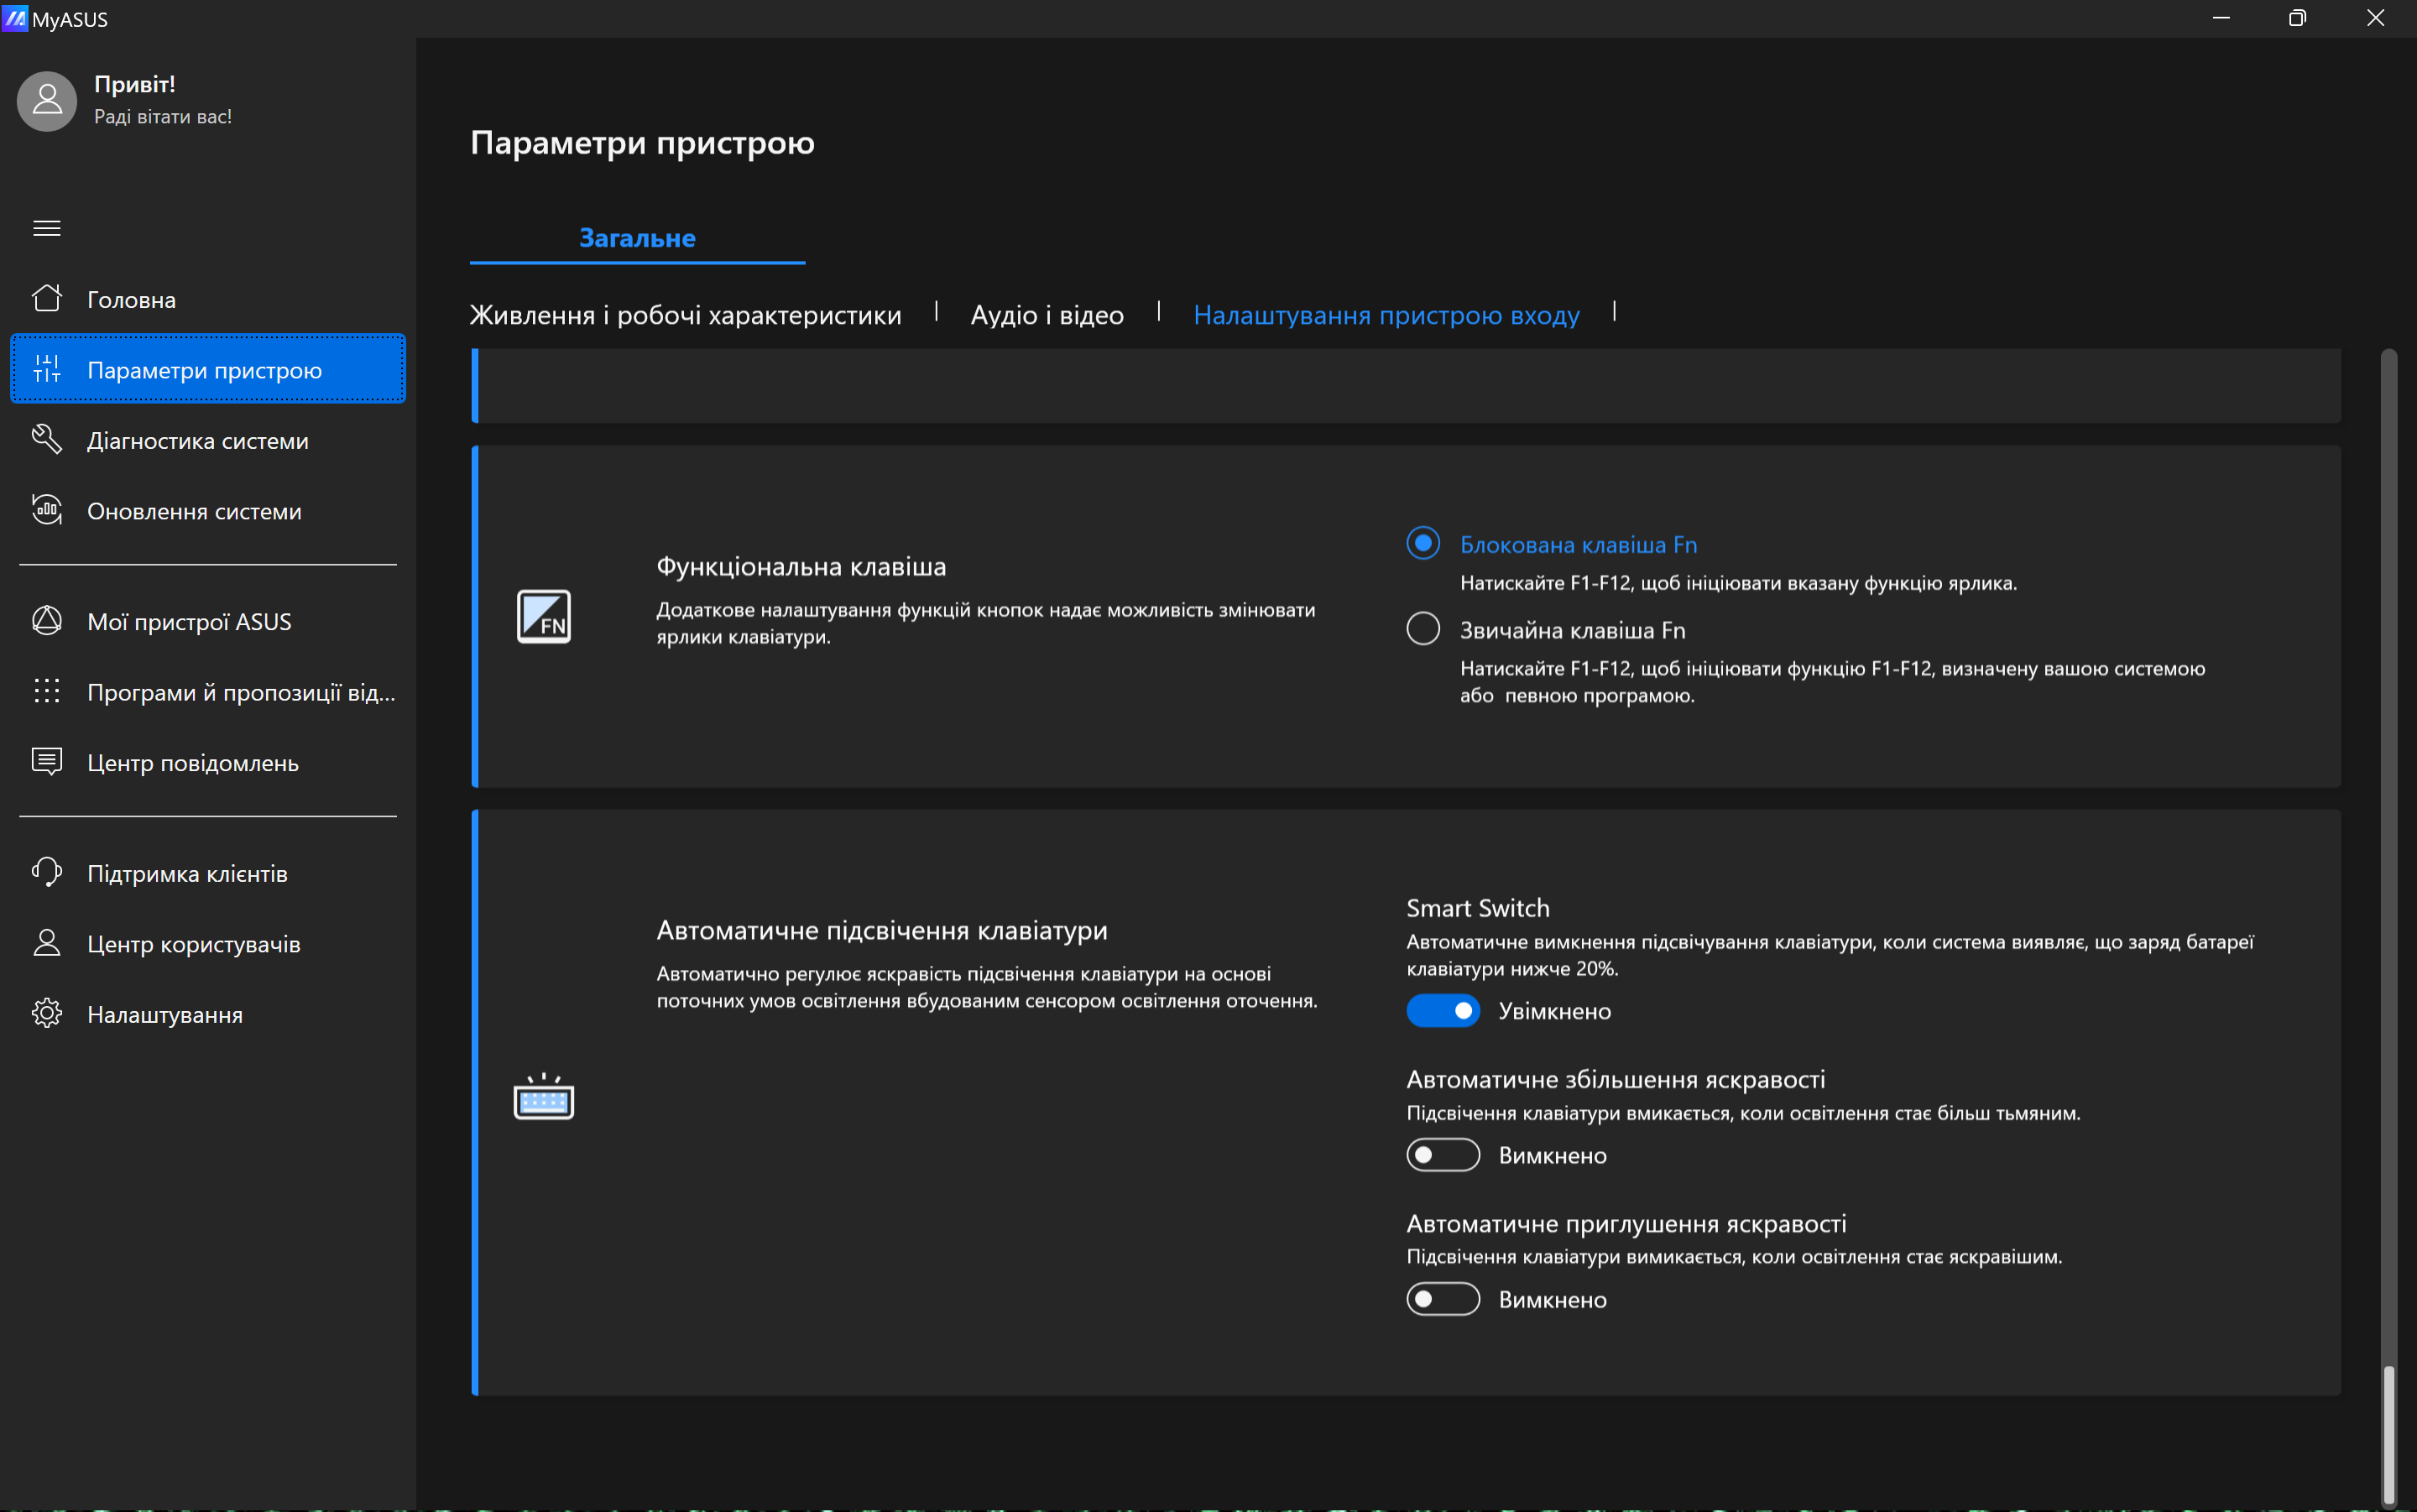Enable Автоматичне приглушення яскравості toggle
Image resolution: width=2417 pixels, height=1512 pixels.
click(x=1442, y=1299)
